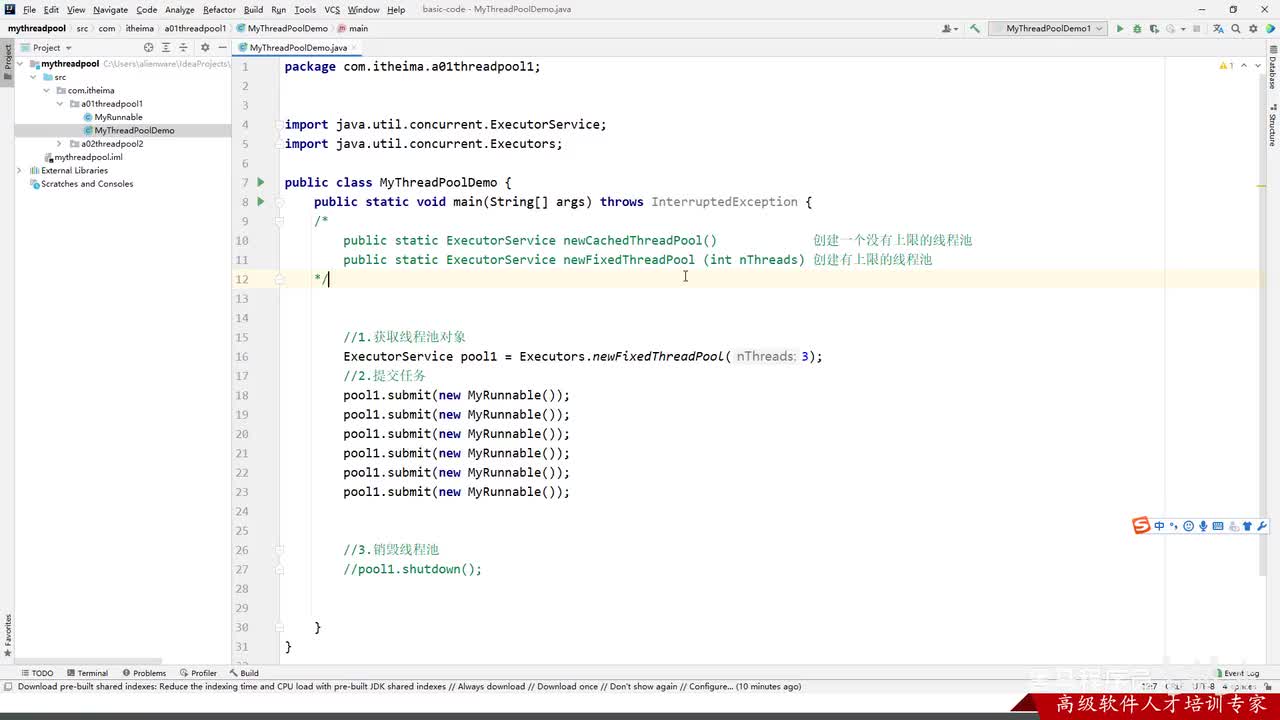Collapse the a01threadpool1 package node
1280x720 pixels.
point(59,104)
